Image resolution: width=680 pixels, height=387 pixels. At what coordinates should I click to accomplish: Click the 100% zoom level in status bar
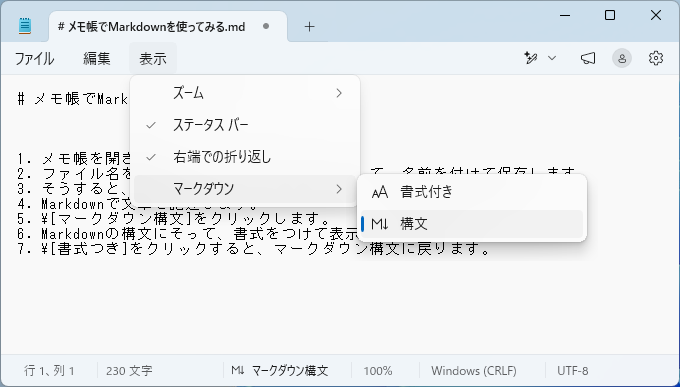(378, 371)
